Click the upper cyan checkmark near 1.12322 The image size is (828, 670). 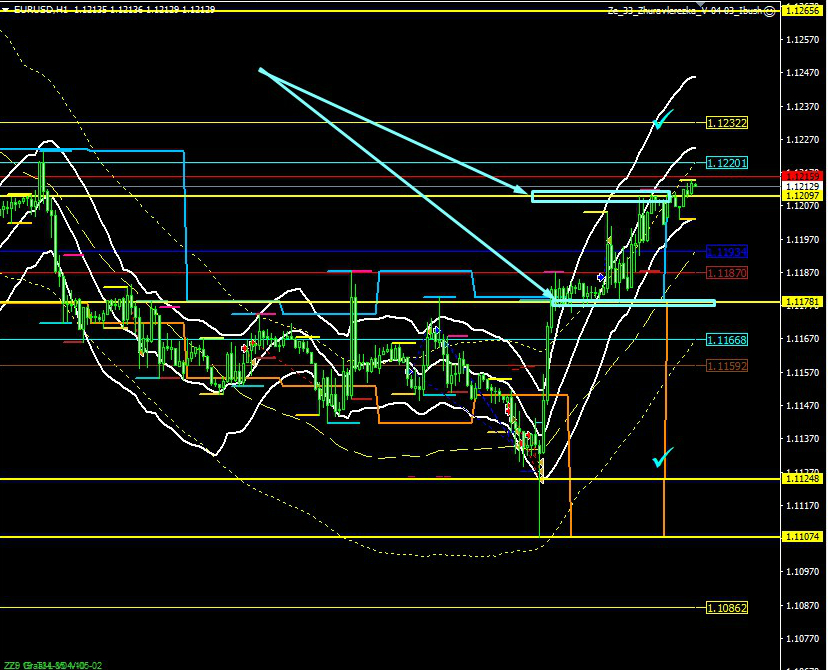tap(663, 119)
